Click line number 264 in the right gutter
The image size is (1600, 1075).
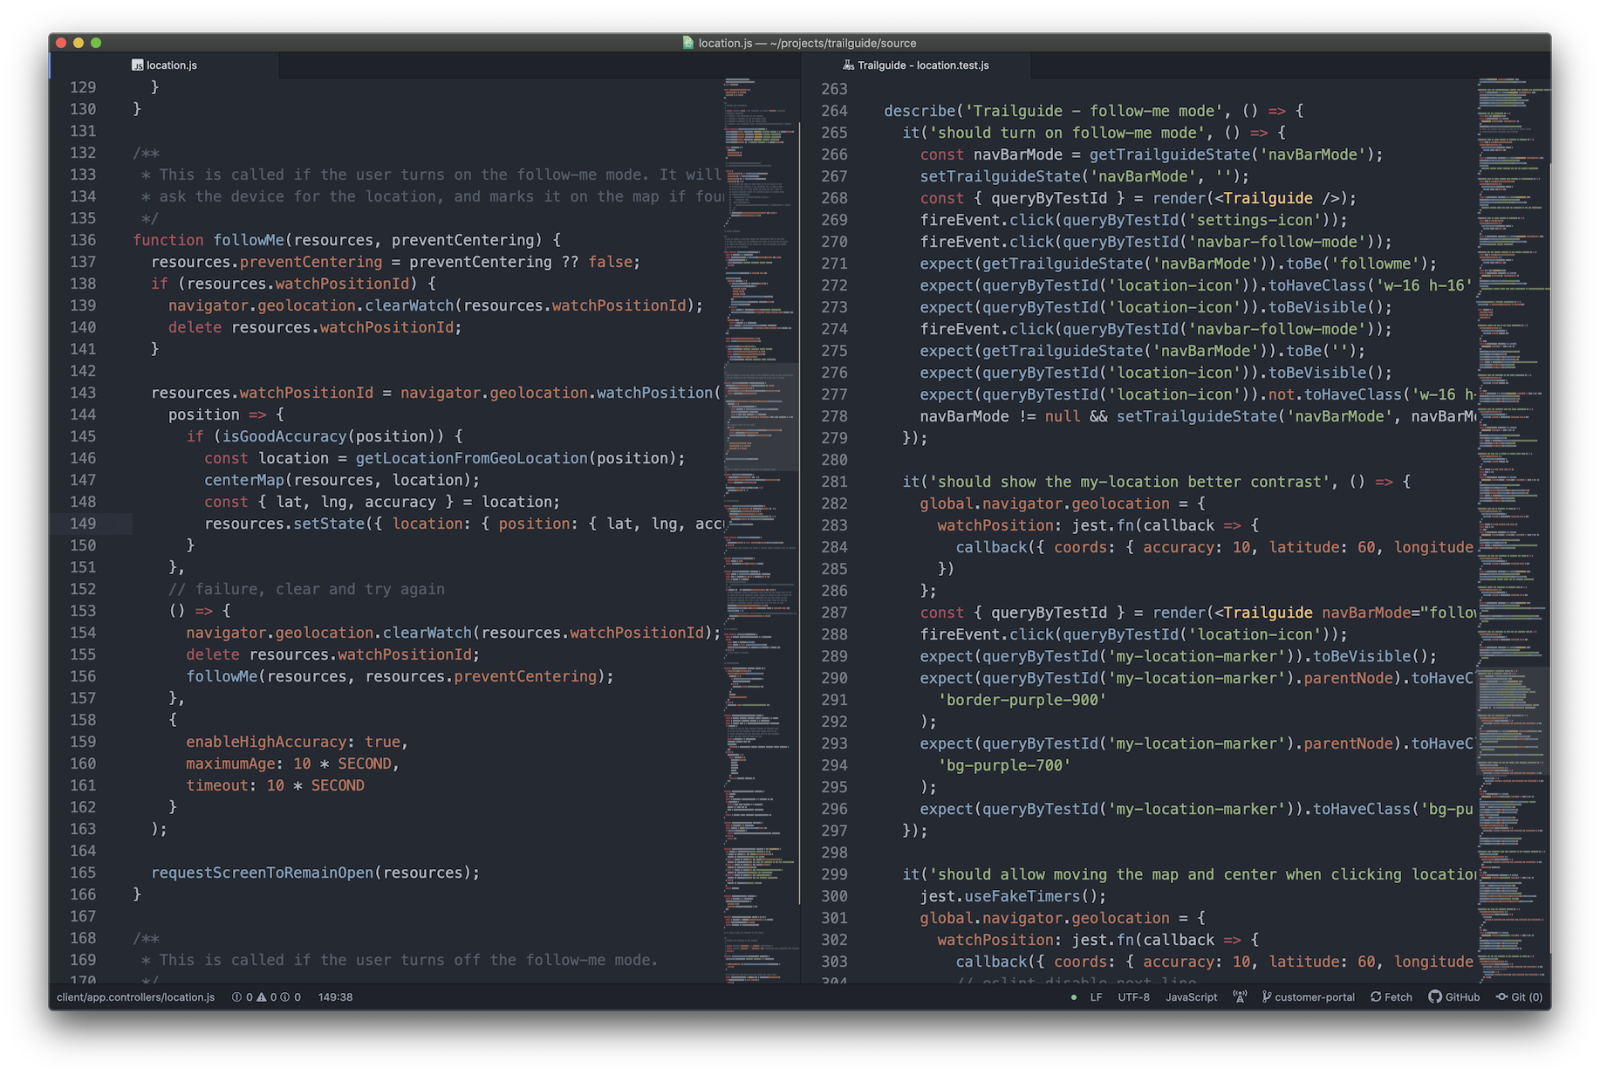point(834,111)
